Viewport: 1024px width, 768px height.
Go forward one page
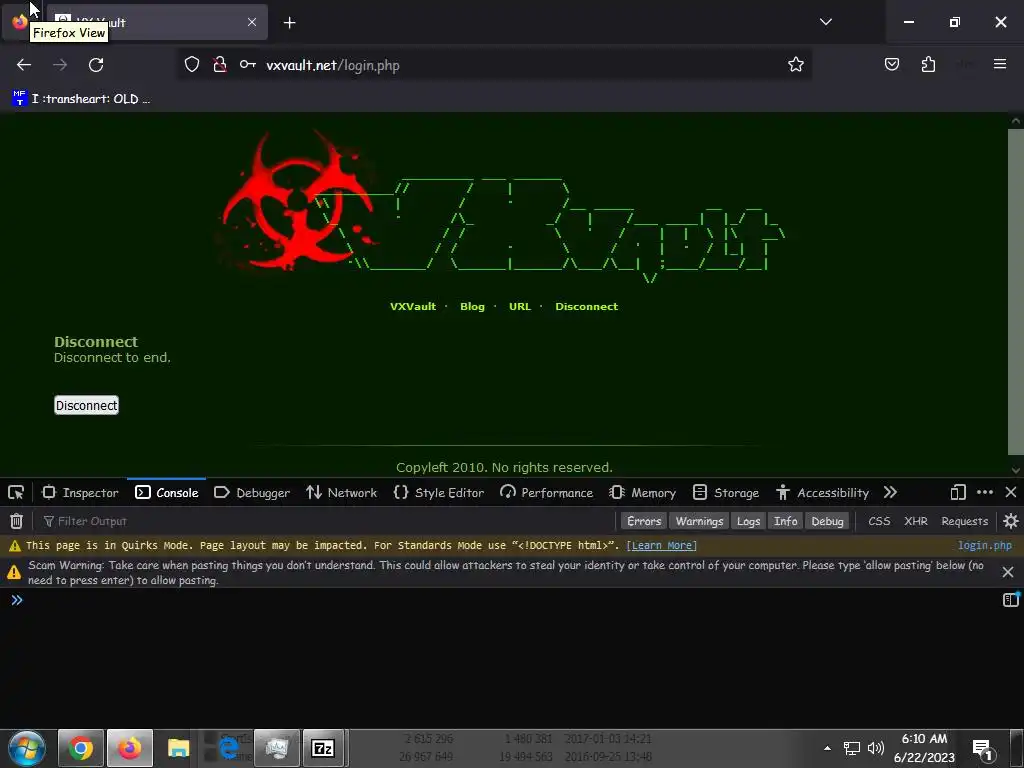[60, 65]
